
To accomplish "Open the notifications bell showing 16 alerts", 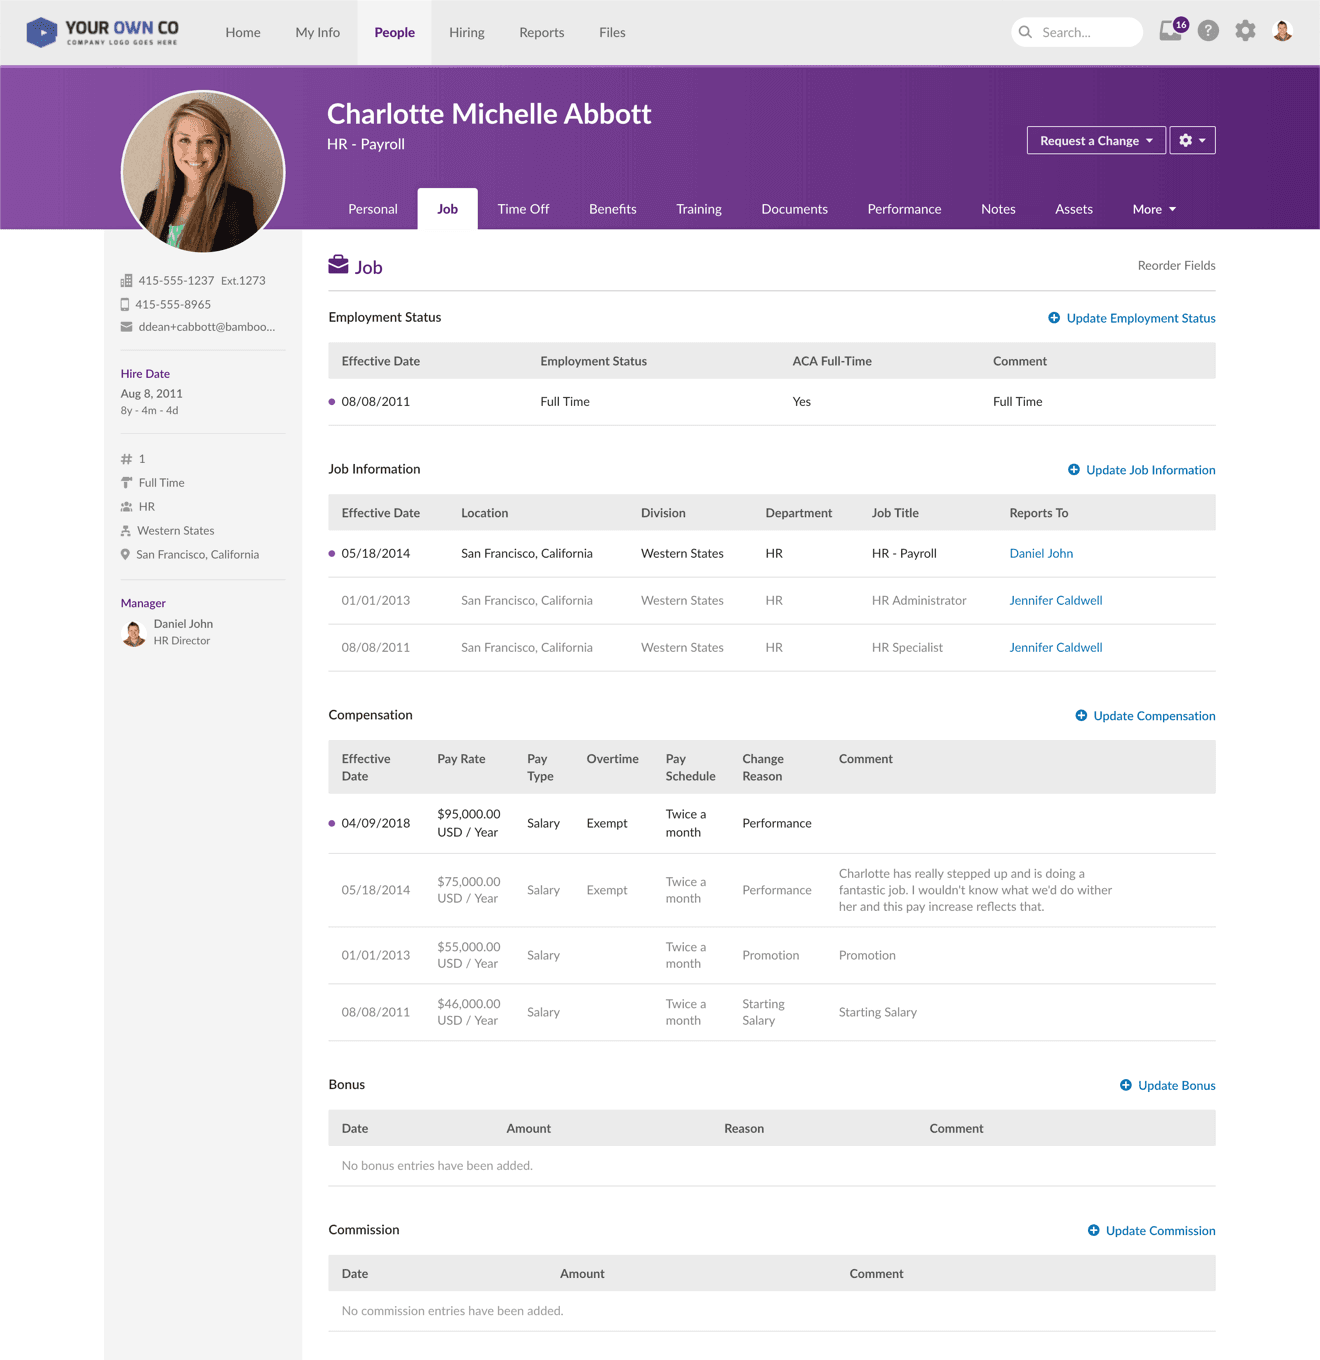I will click(1169, 31).
